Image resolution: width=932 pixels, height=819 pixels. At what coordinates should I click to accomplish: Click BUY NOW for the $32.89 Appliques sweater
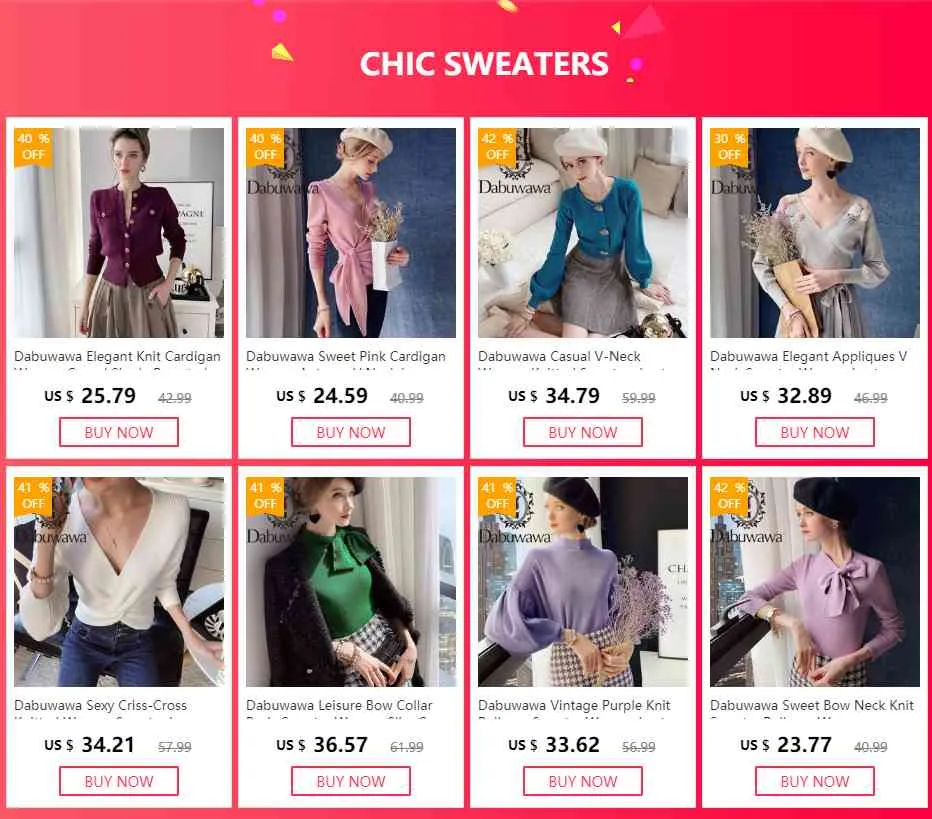click(814, 432)
